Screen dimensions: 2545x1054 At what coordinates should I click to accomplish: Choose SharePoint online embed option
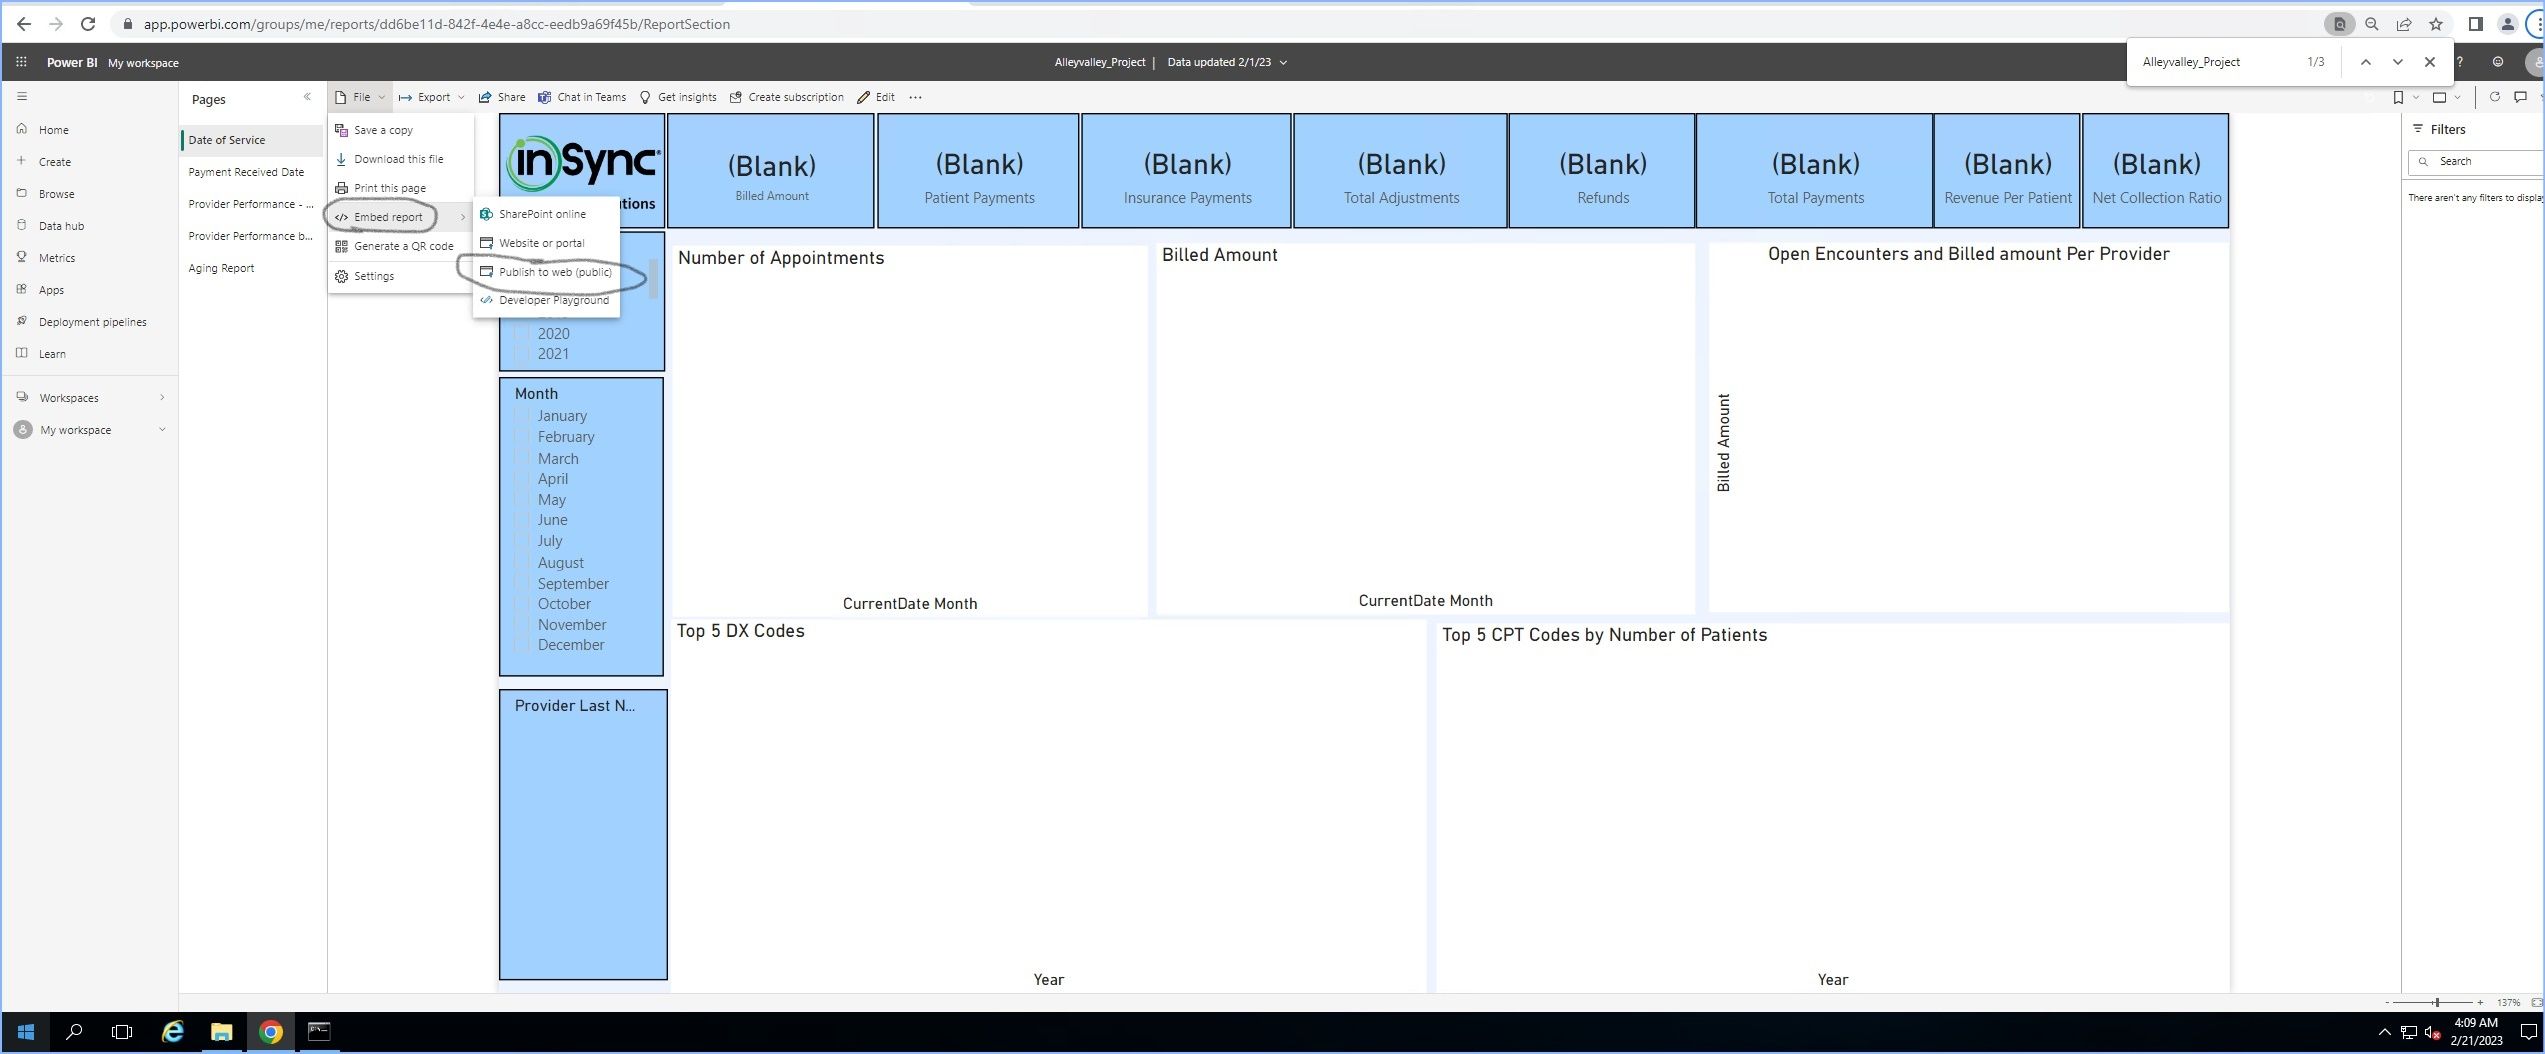[x=546, y=214]
